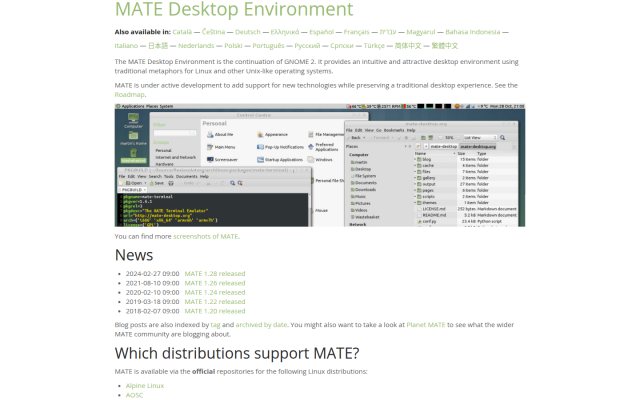This screenshot has height=400, width=640.
Task: Open the Русский translation
Action: [x=307, y=46]
